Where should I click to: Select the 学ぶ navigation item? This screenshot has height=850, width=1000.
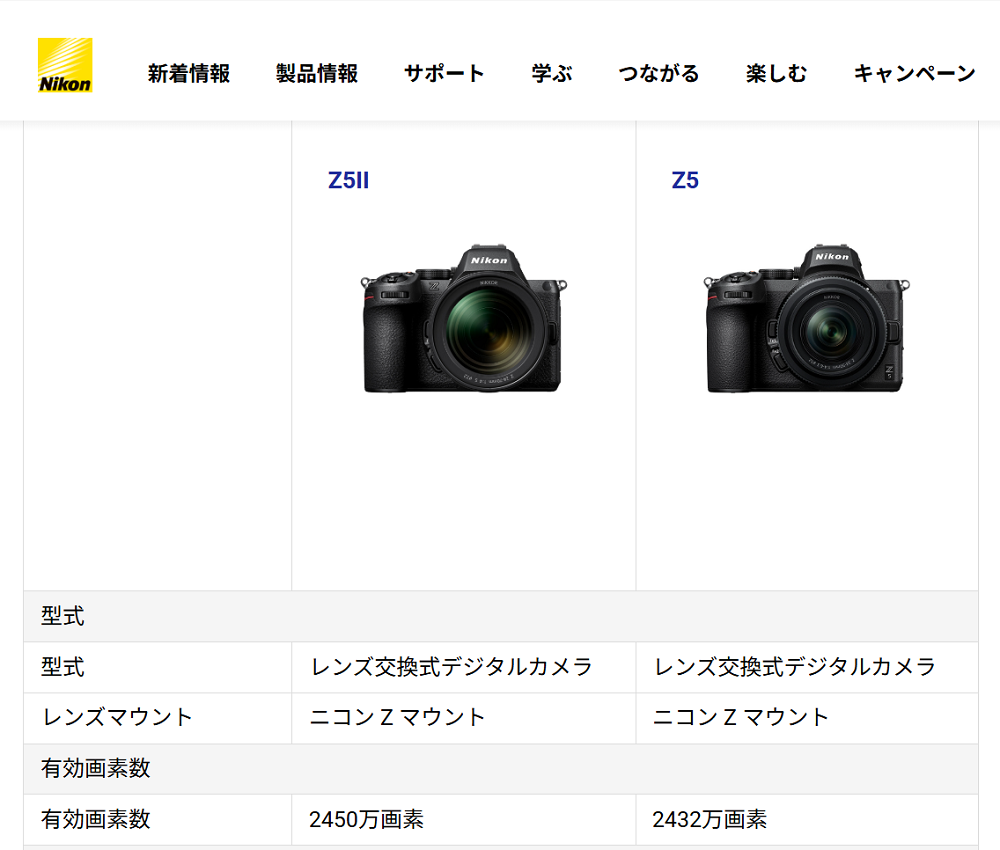(x=552, y=73)
